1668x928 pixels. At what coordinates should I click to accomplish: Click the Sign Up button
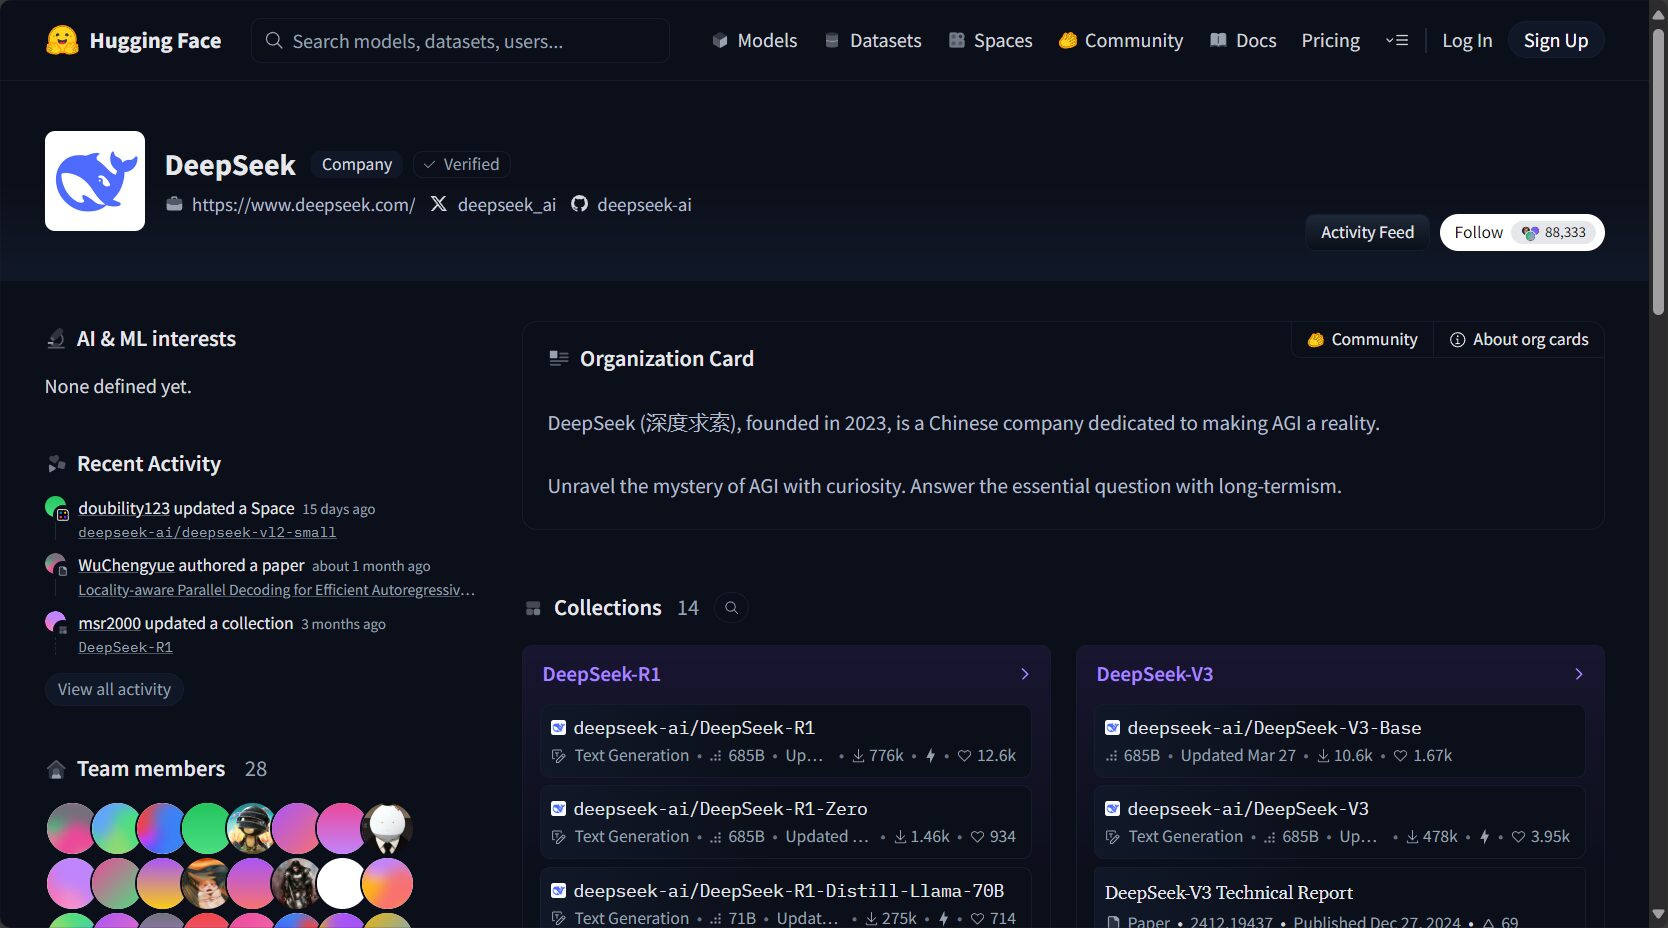tap(1556, 40)
